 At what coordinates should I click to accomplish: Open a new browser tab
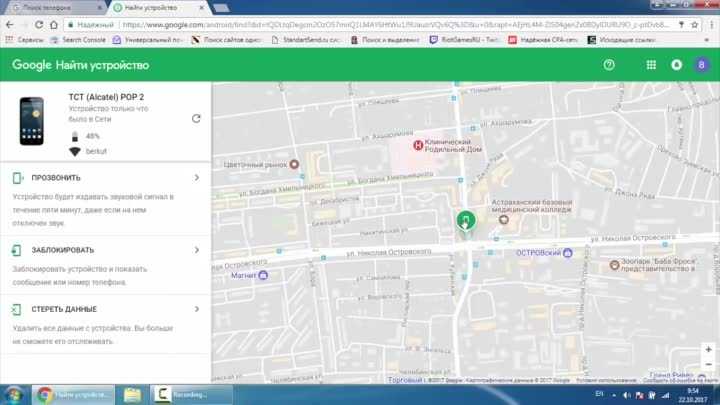pos(221,8)
